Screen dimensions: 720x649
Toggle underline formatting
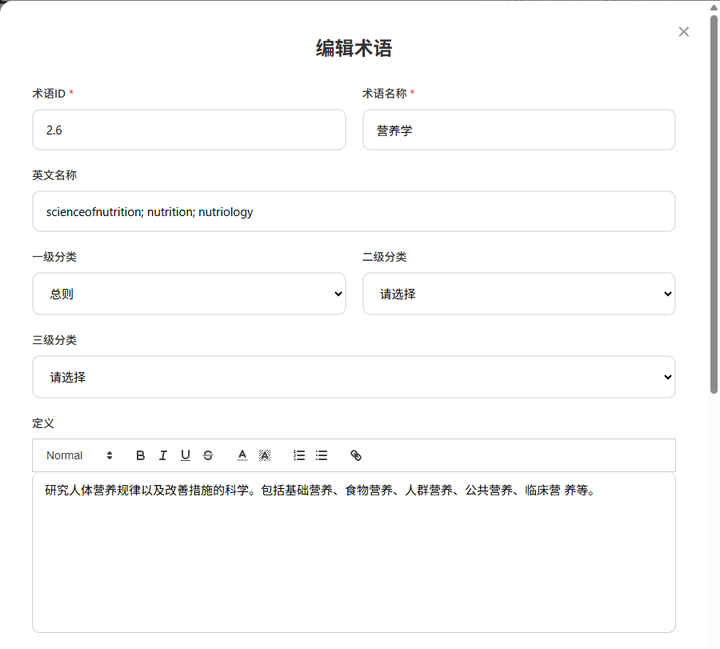(186, 455)
